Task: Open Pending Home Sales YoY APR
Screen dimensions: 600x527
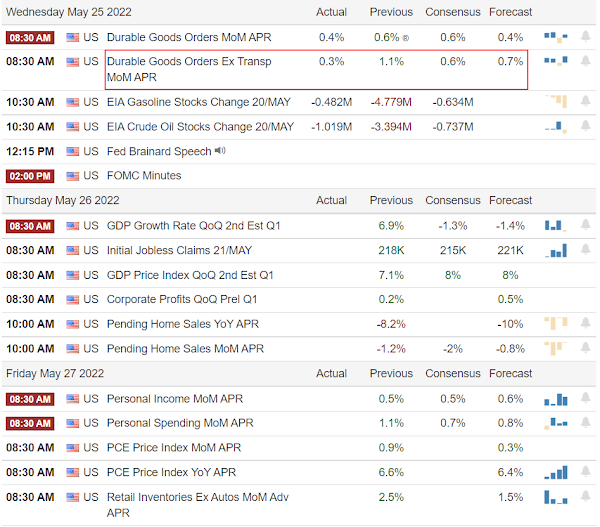Action: pos(183,324)
